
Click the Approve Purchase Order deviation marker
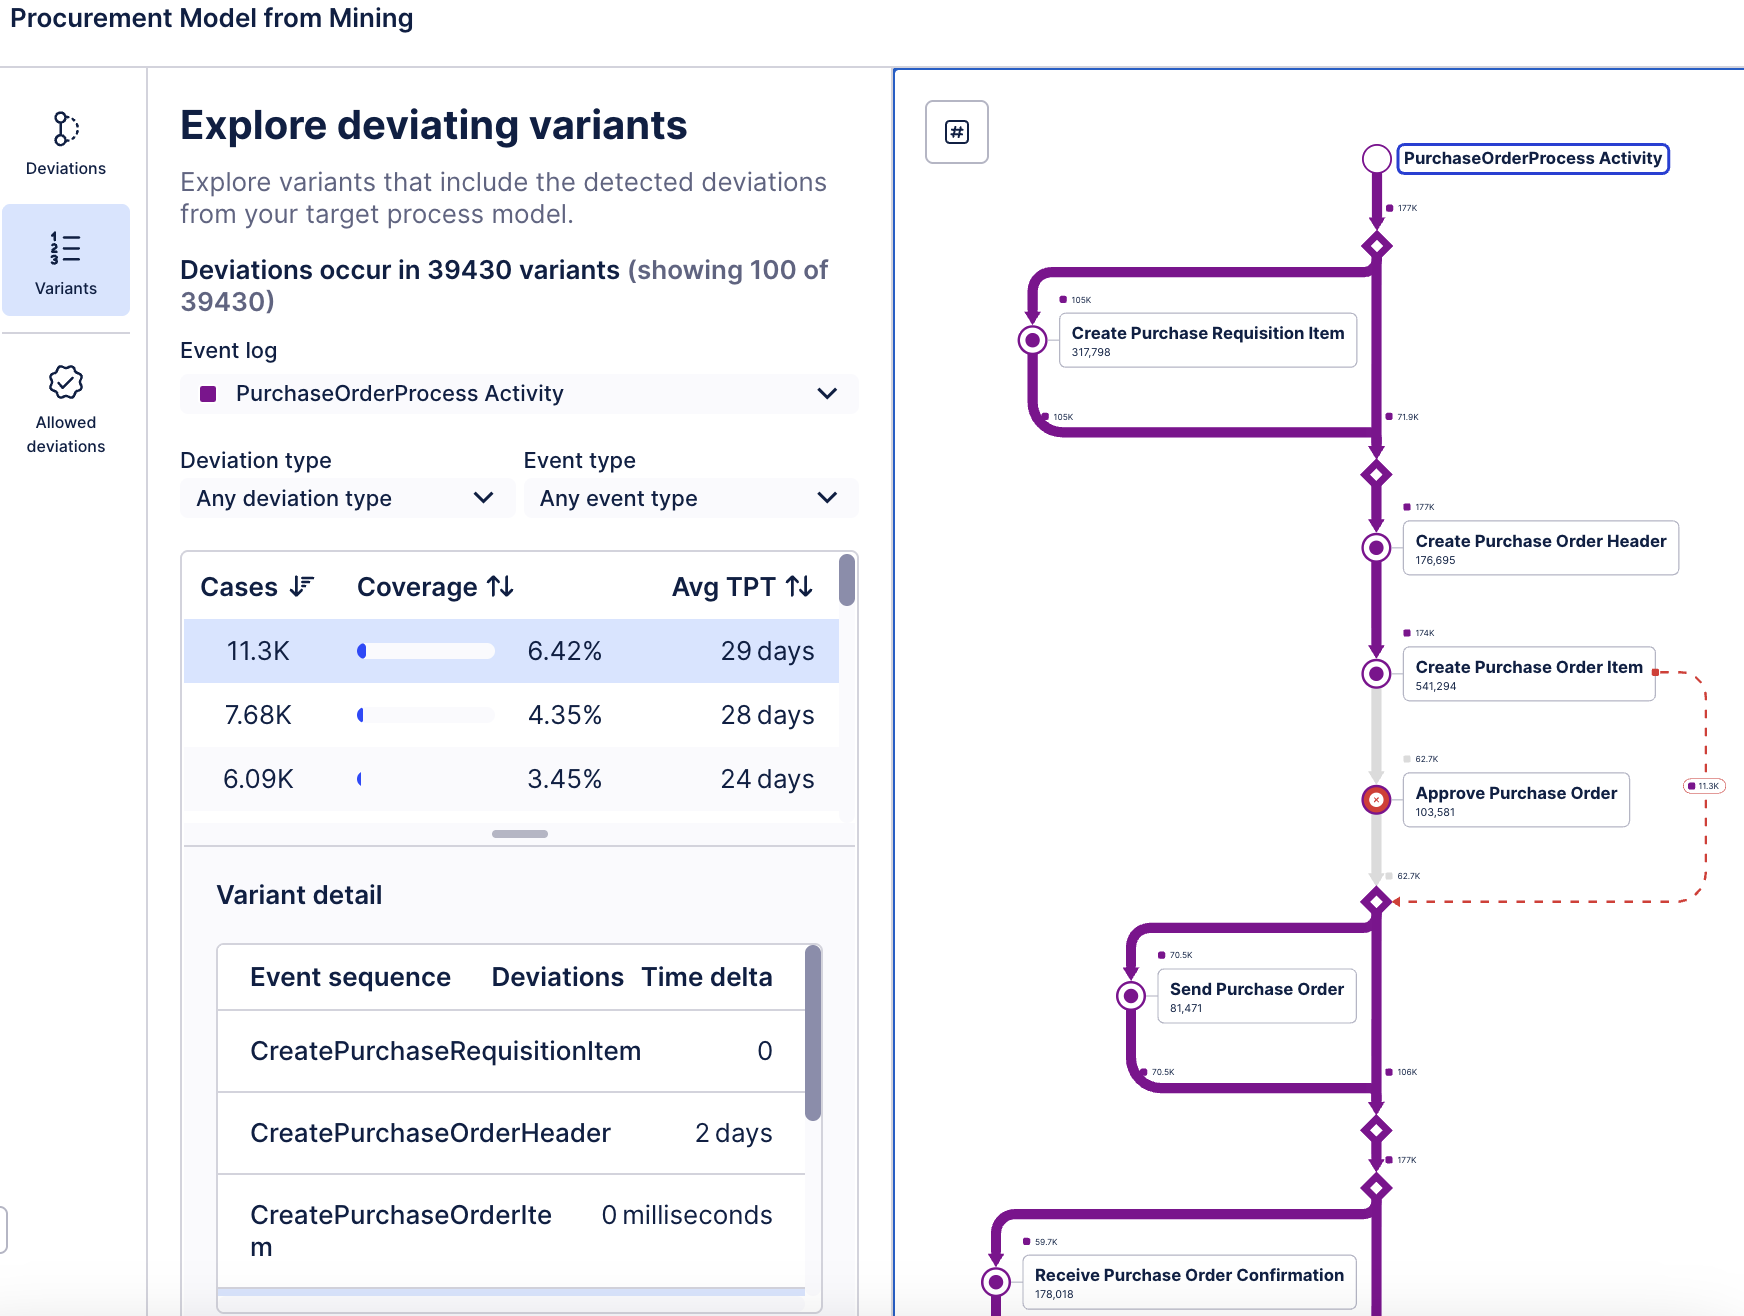pyautogui.click(x=1377, y=800)
